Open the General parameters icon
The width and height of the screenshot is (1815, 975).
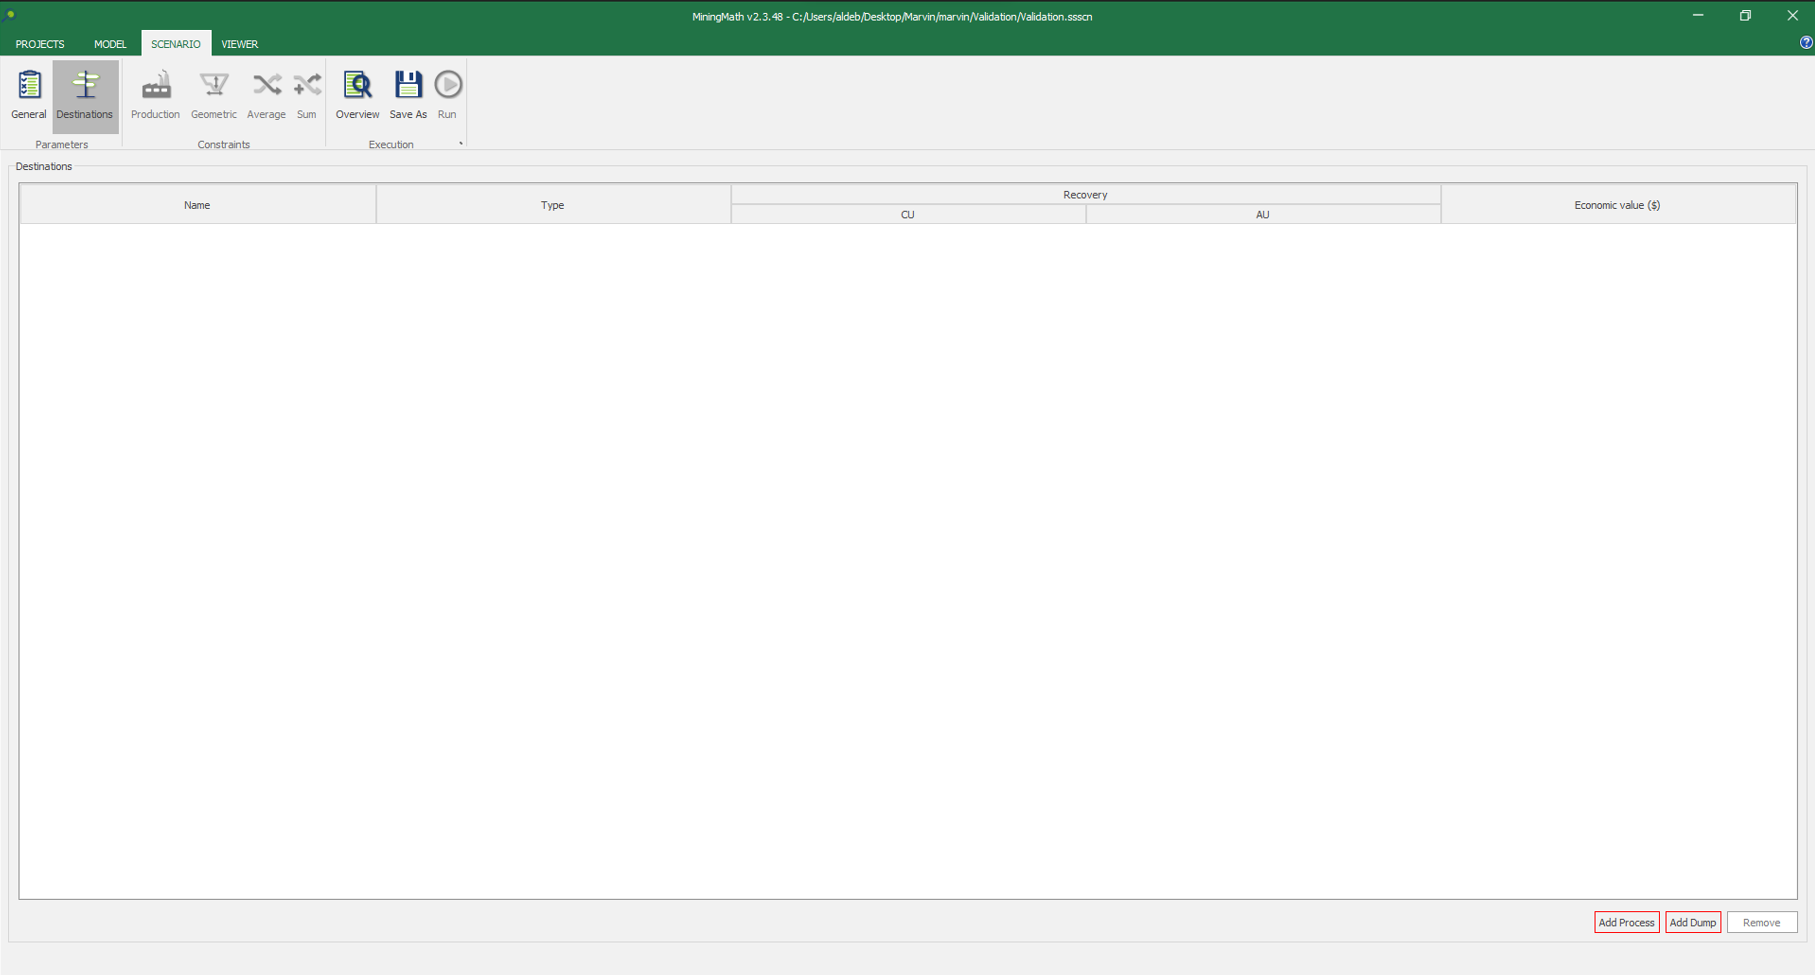pyautogui.click(x=29, y=95)
